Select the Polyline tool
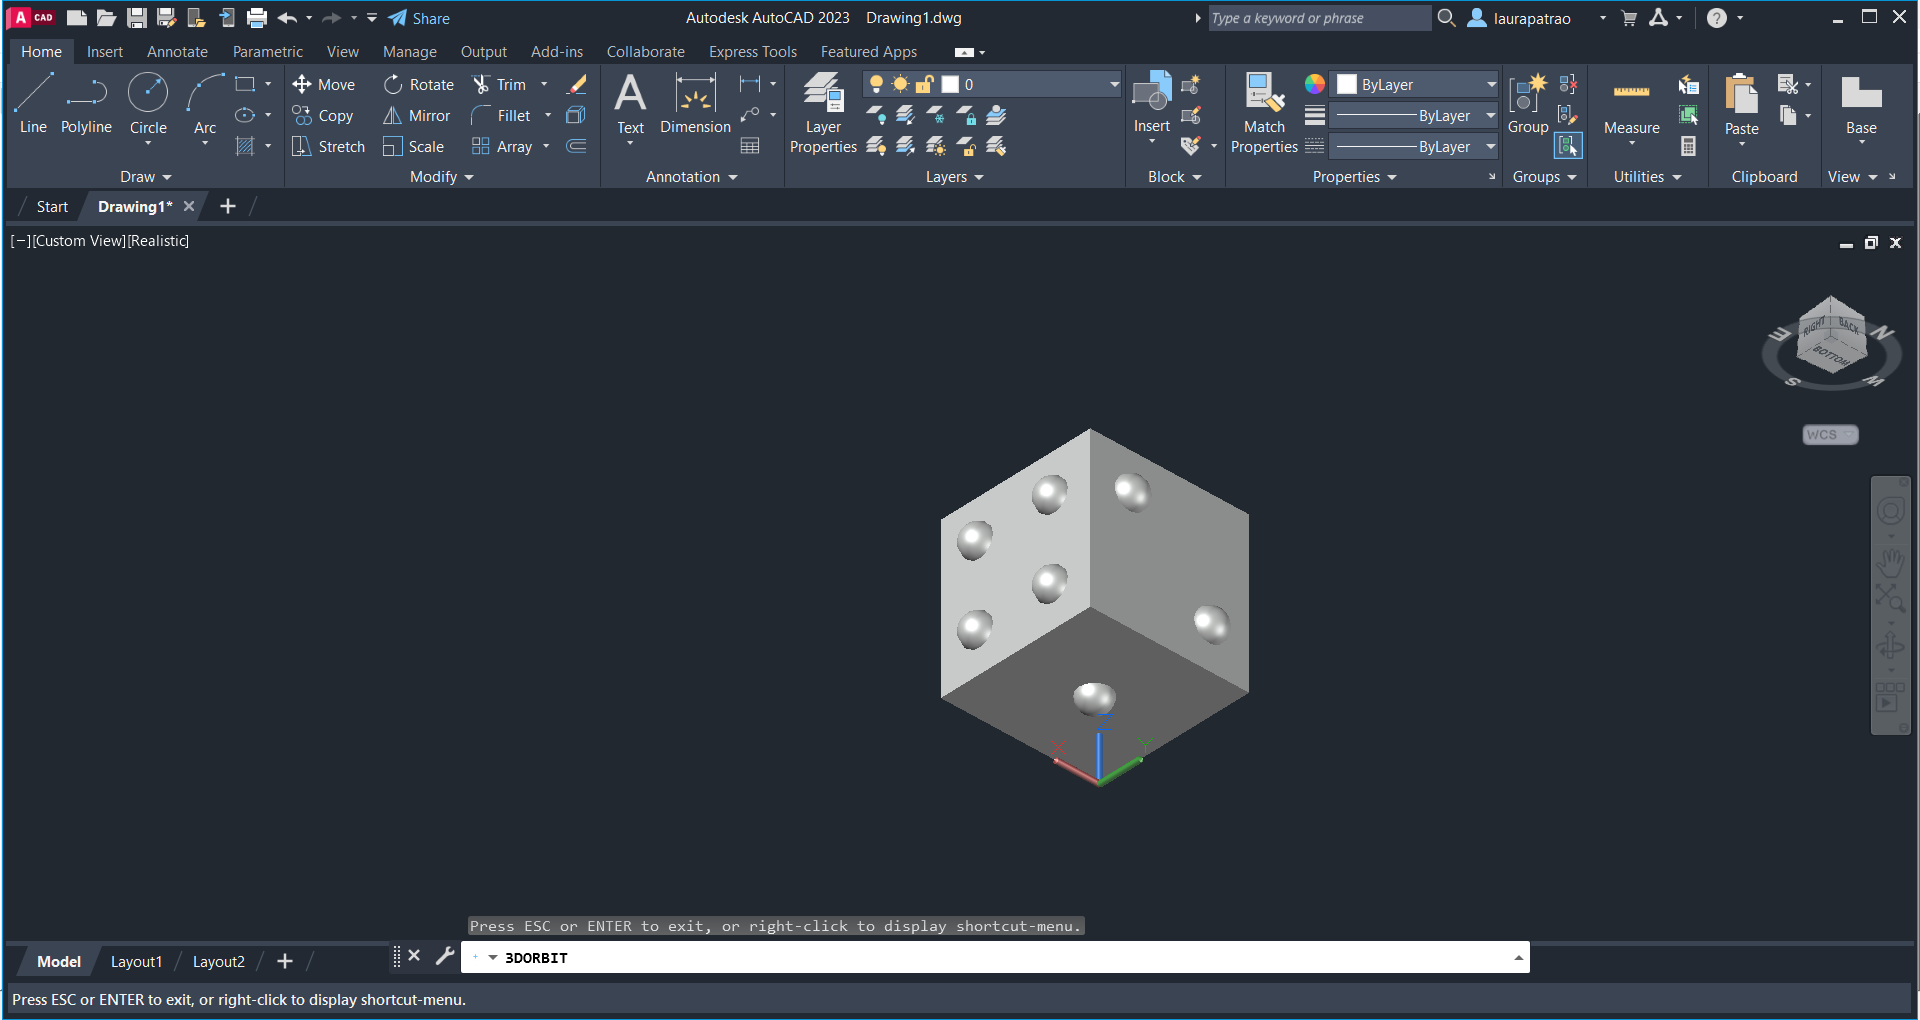The height and width of the screenshot is (1020, 1920). click(86, 104)
